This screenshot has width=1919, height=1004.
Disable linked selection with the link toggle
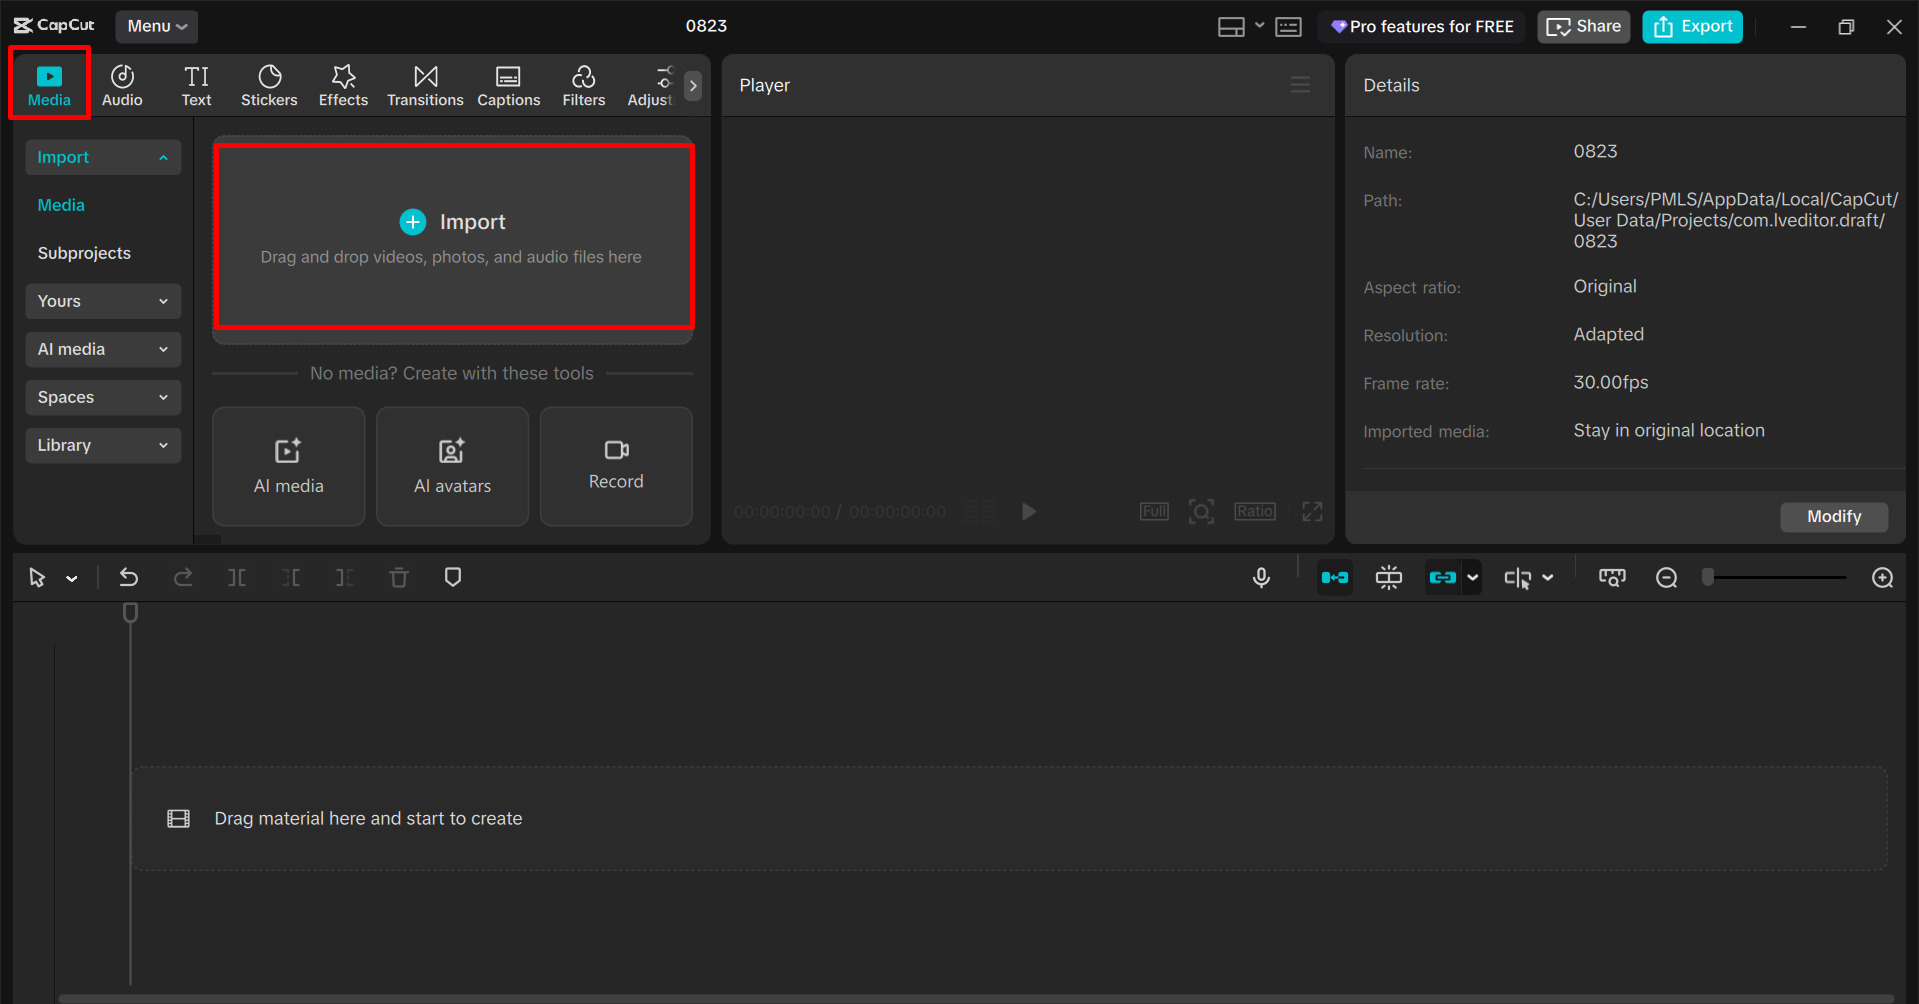[1443, 577]
